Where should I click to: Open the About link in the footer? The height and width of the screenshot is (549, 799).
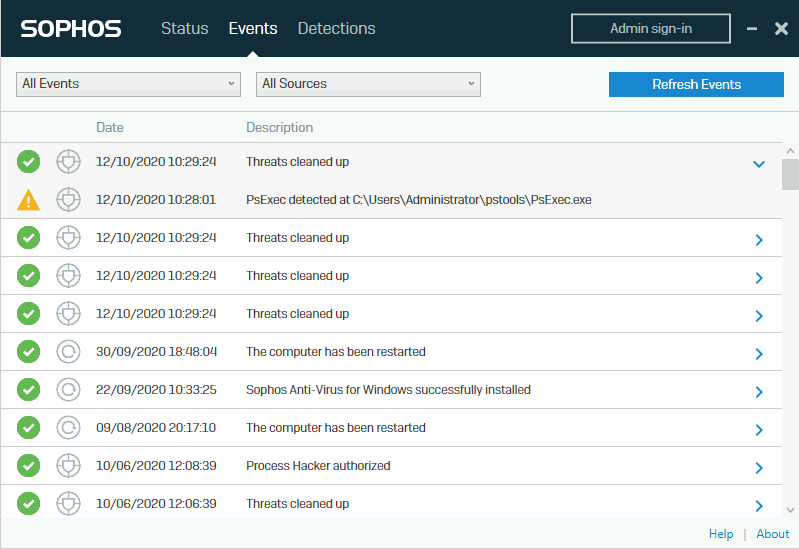(x=772, y=534)
